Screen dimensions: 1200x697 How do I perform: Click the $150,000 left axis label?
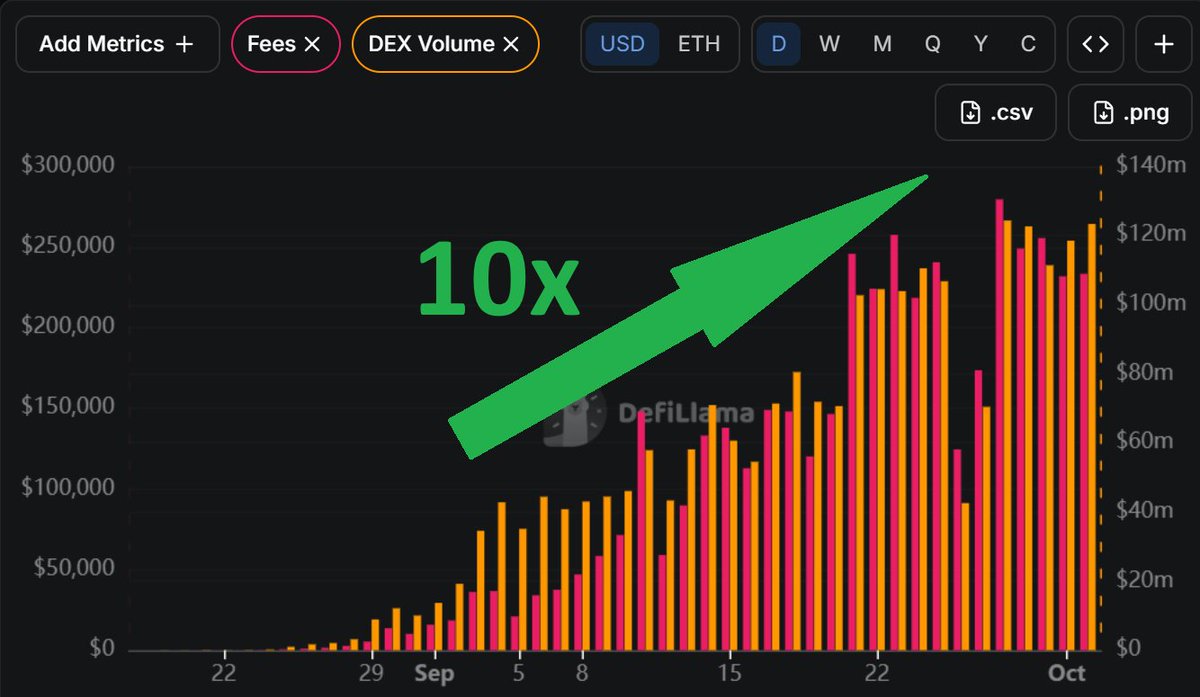click(x=67, y=407)
